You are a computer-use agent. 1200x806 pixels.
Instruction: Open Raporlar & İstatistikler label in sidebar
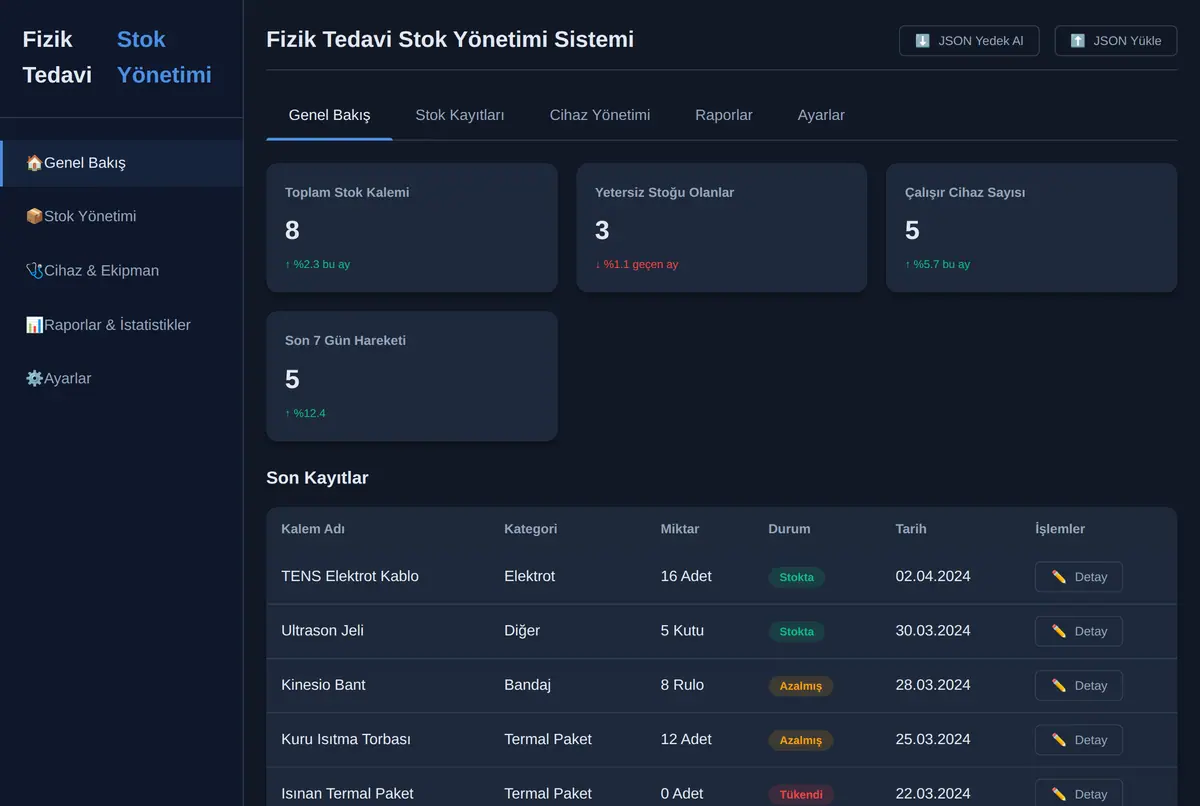pyautogui.click(x=117, y=325)
